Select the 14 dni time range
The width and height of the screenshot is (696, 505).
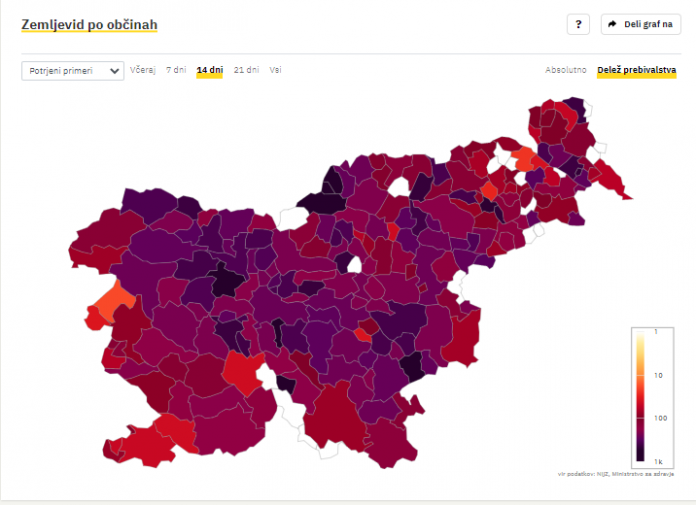tap(210, 70)
